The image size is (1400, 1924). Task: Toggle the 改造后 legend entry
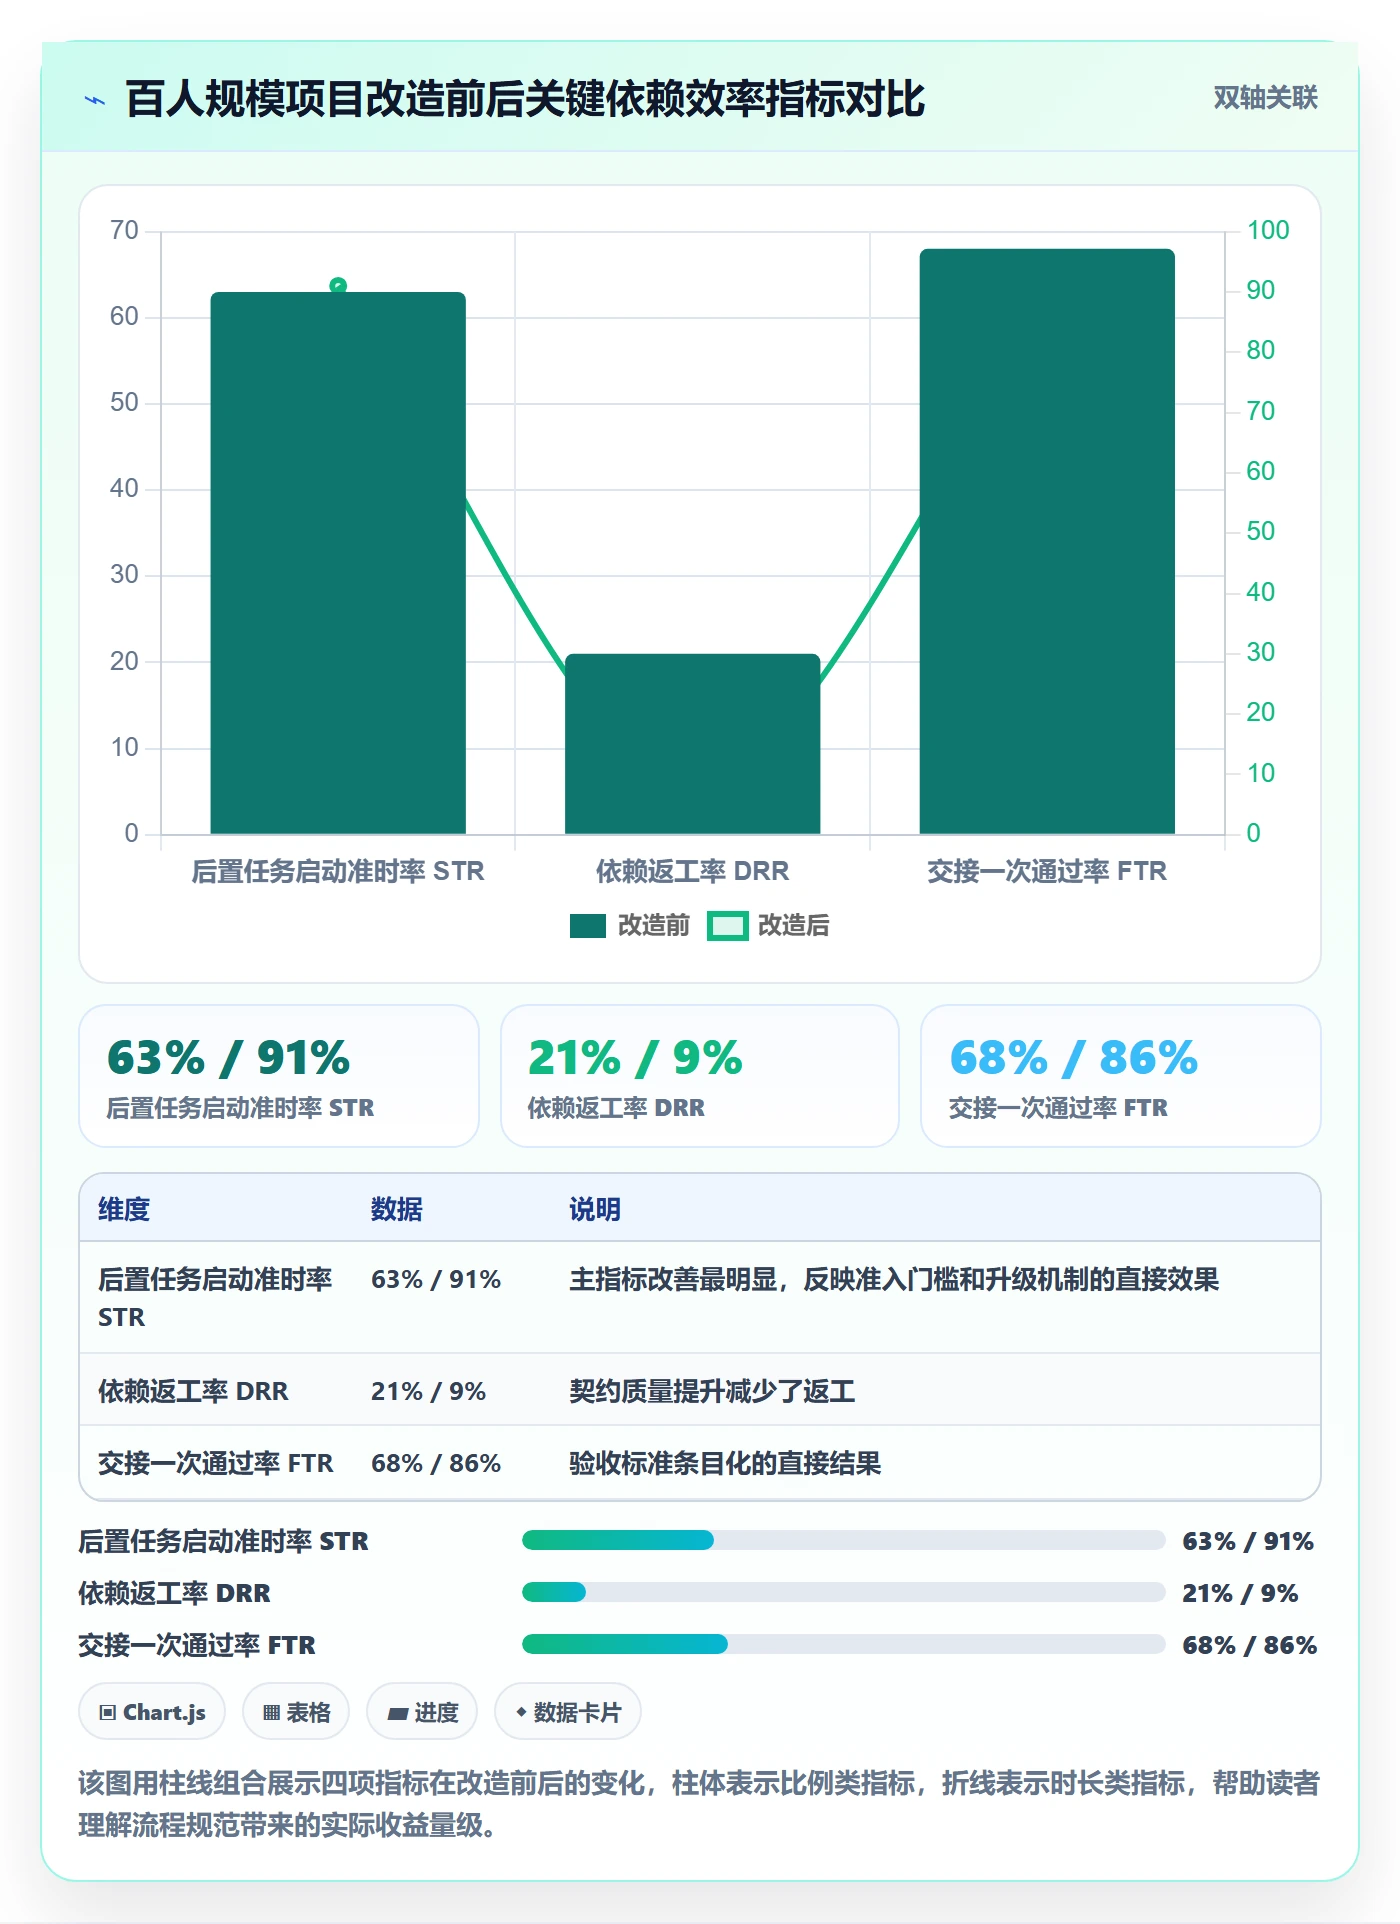point(768,925)
